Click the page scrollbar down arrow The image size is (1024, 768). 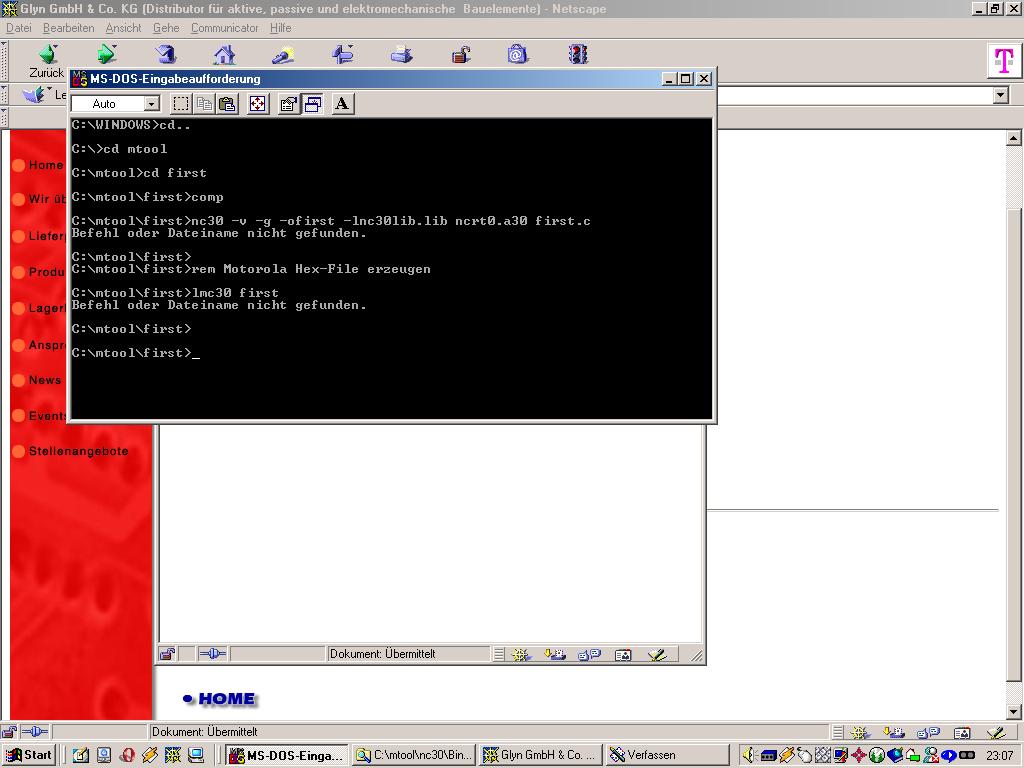1013,712
